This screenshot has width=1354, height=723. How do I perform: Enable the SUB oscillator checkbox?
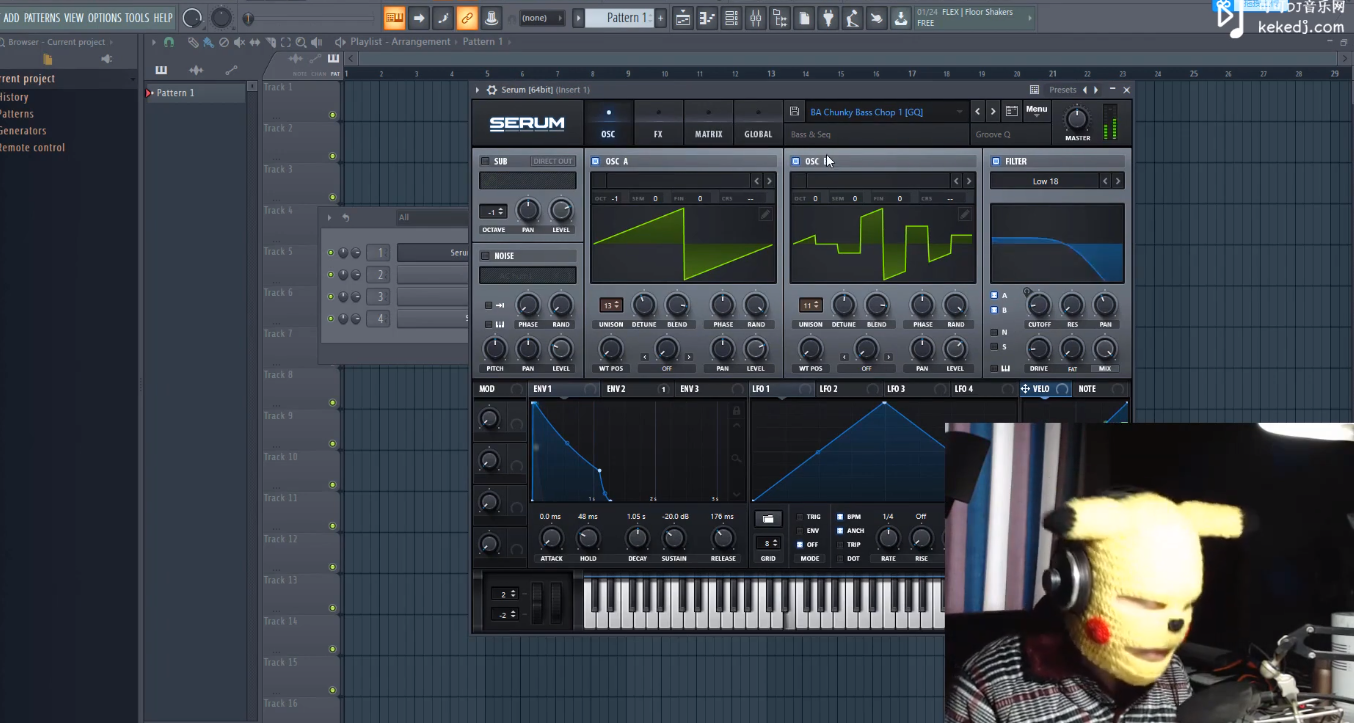485,161
